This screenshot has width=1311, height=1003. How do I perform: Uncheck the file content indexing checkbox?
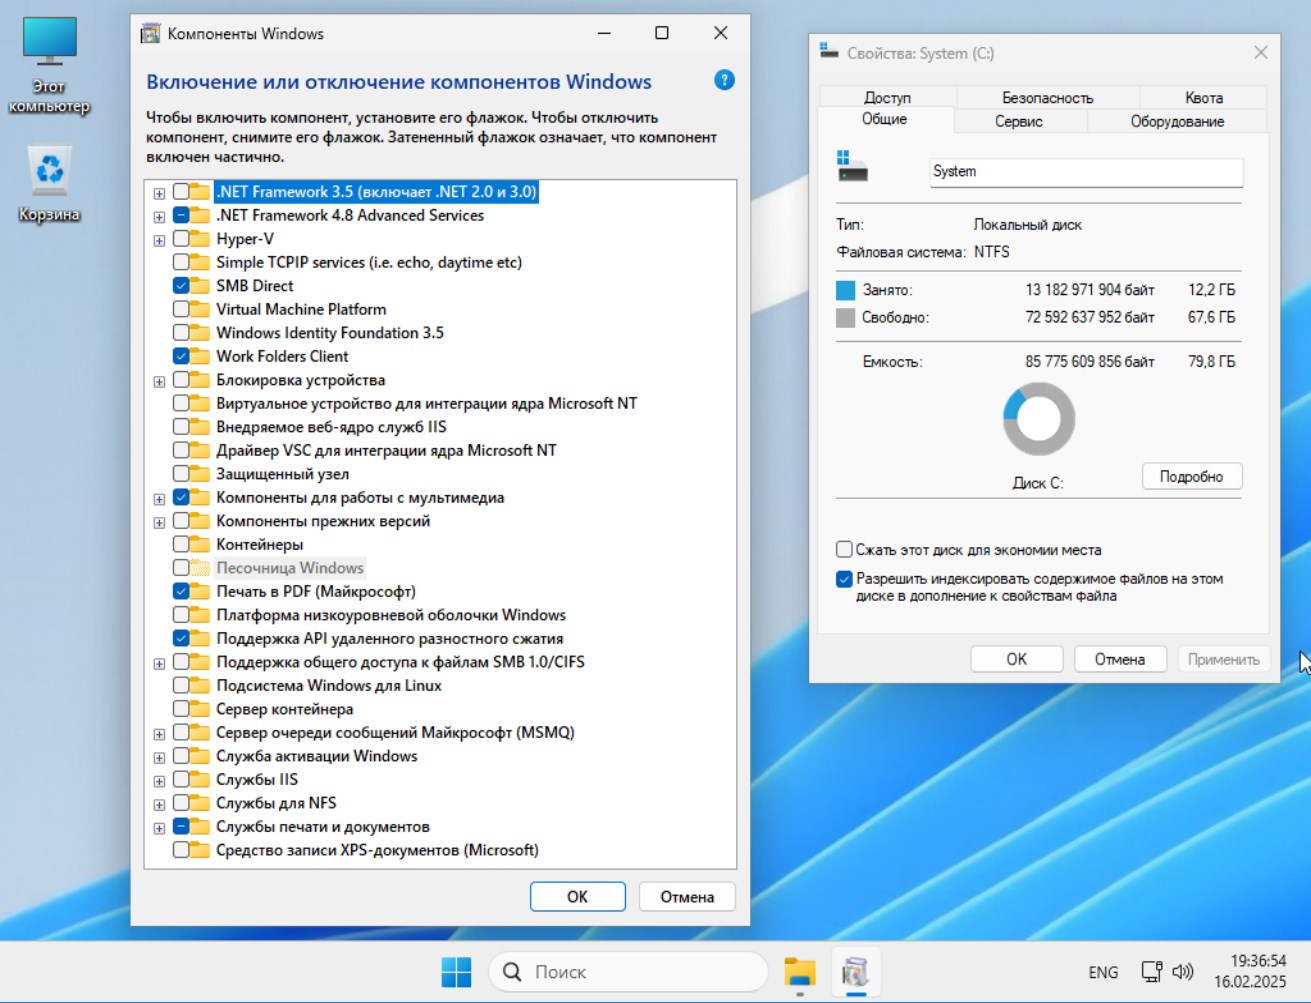[844, 579]
